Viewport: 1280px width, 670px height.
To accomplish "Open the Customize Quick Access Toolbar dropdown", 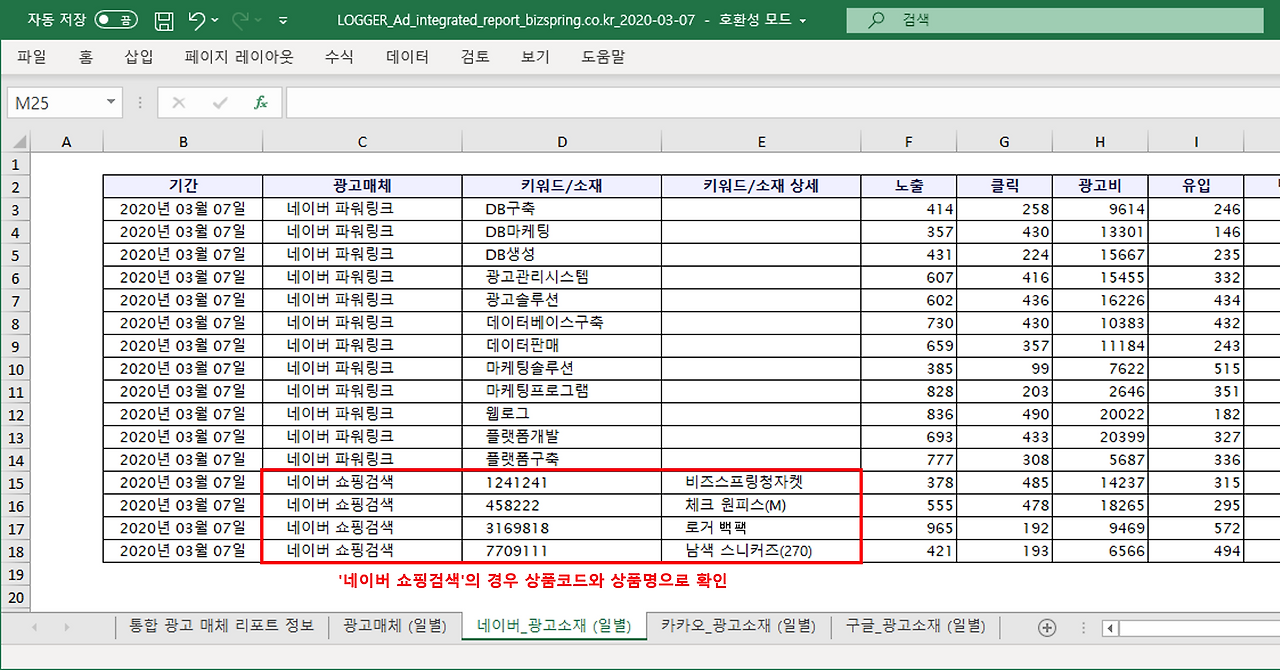I will coord(283,20).
